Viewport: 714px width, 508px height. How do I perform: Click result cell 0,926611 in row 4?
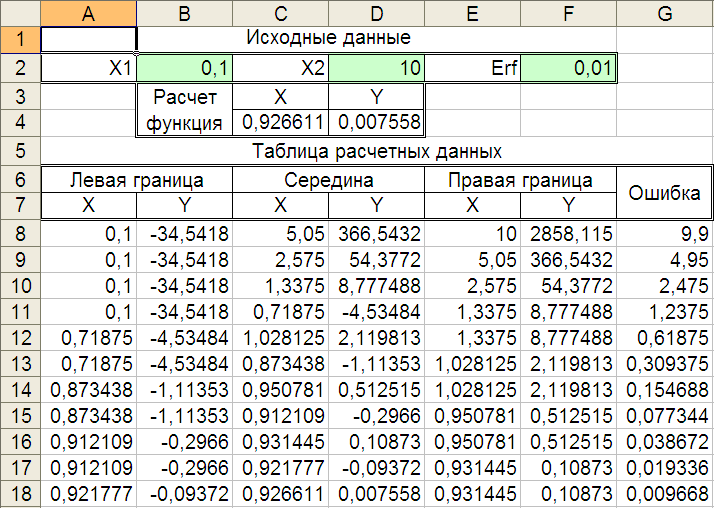(x=280, y=122)
